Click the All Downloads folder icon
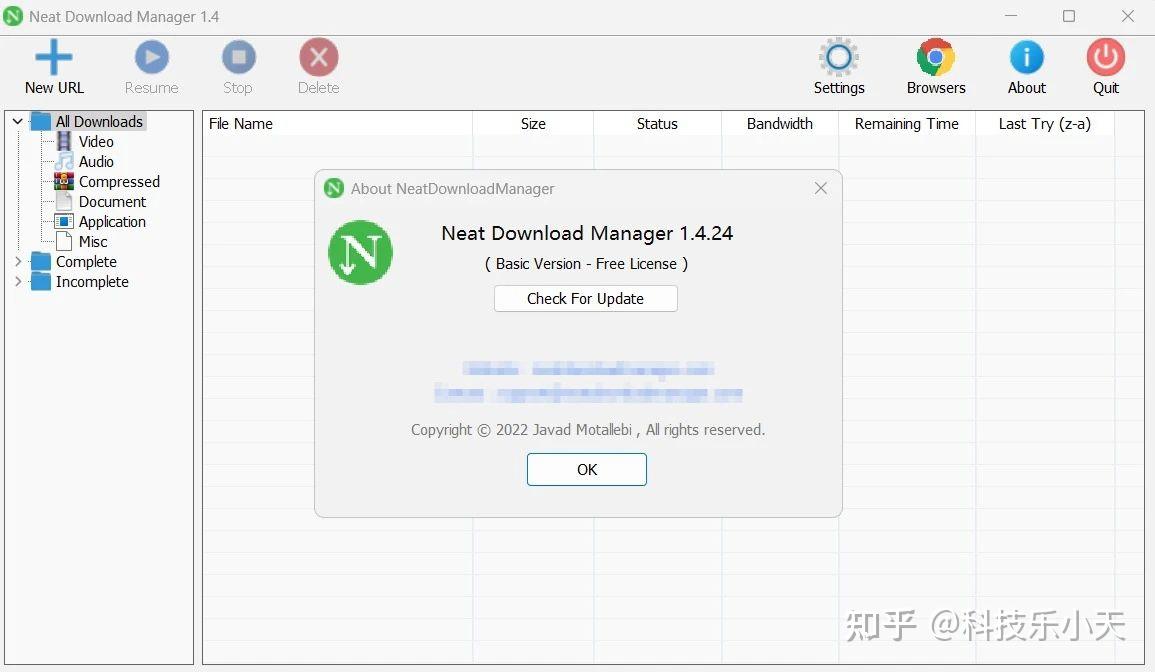Image resolution: width=1155 pixels, height=672 pixels. [41, 122]
